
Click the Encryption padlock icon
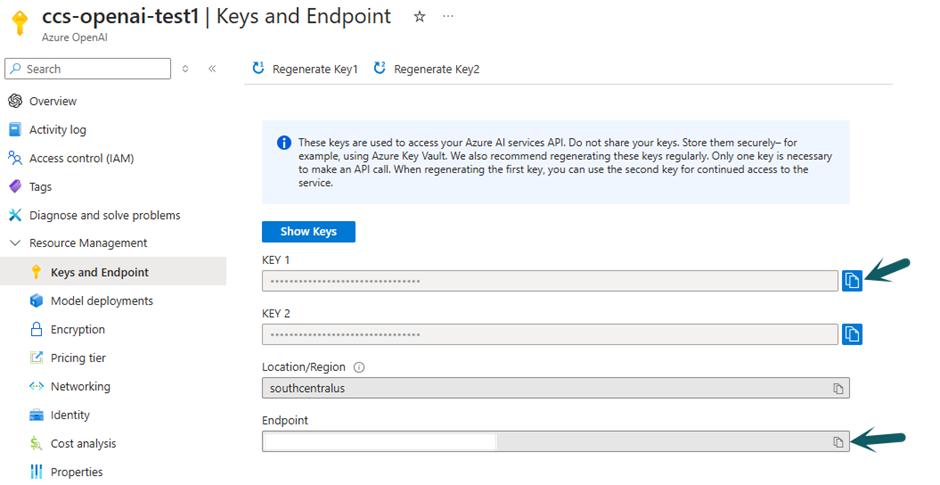click(36, 329)
